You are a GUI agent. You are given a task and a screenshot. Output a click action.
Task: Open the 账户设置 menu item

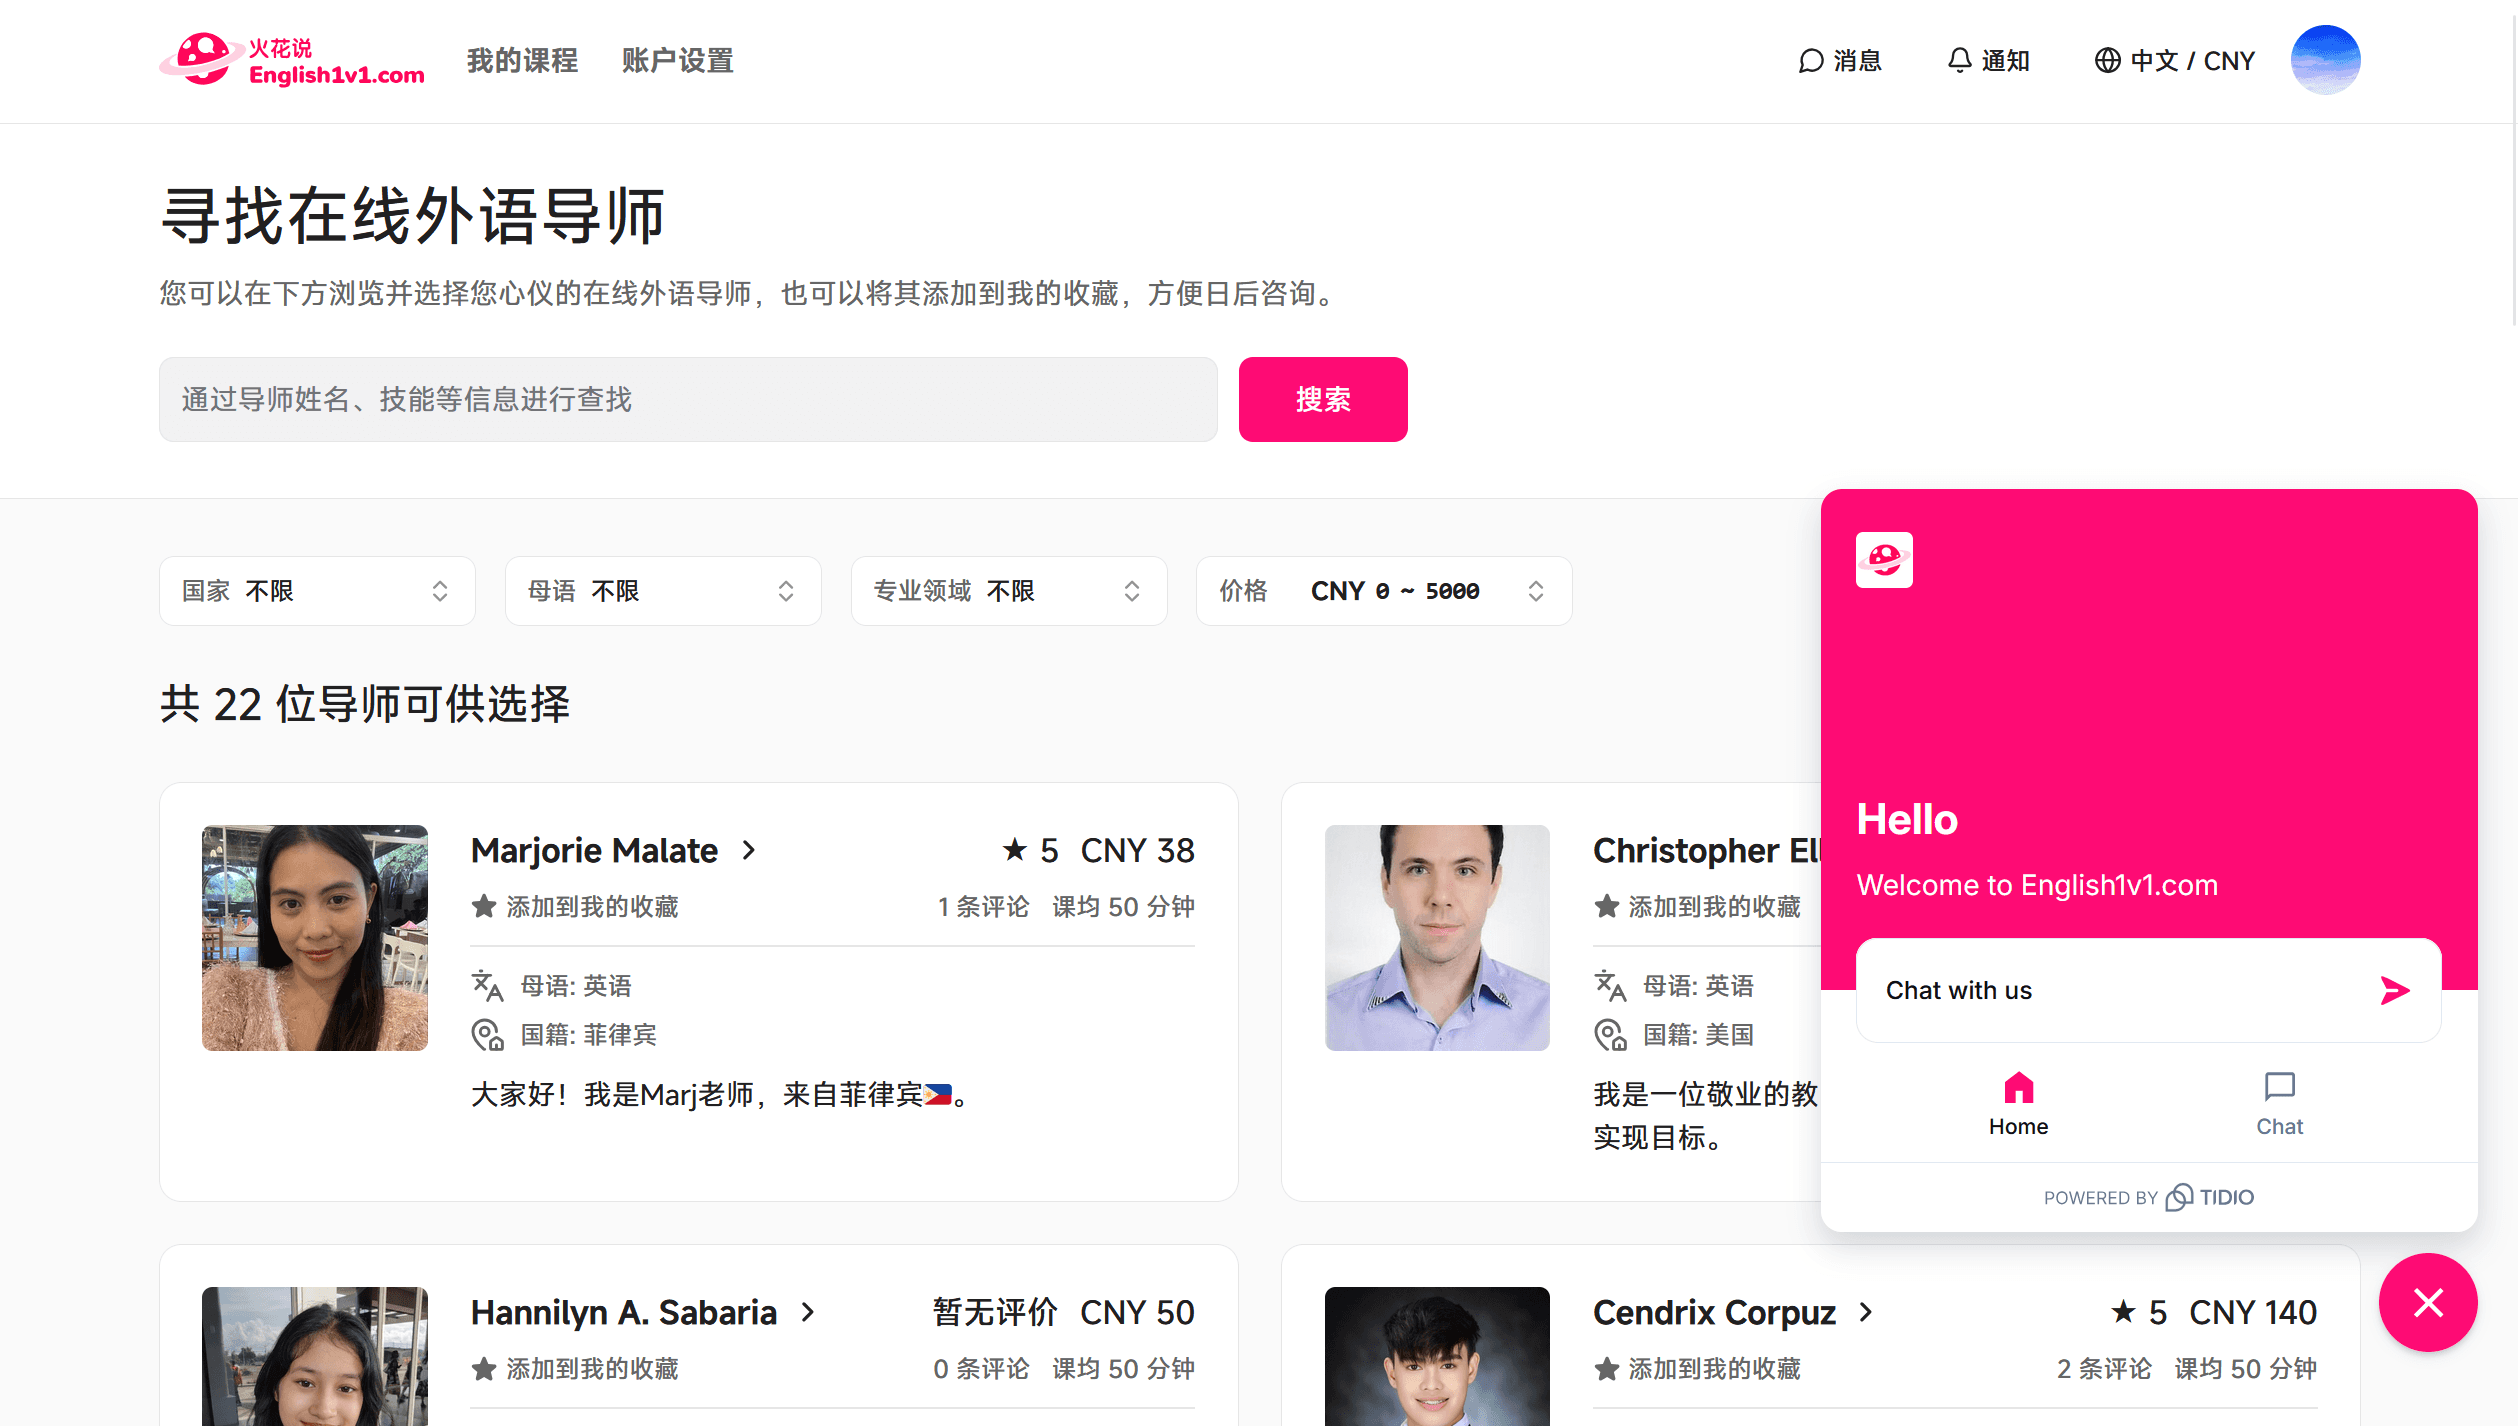click(x=676, y=61)
